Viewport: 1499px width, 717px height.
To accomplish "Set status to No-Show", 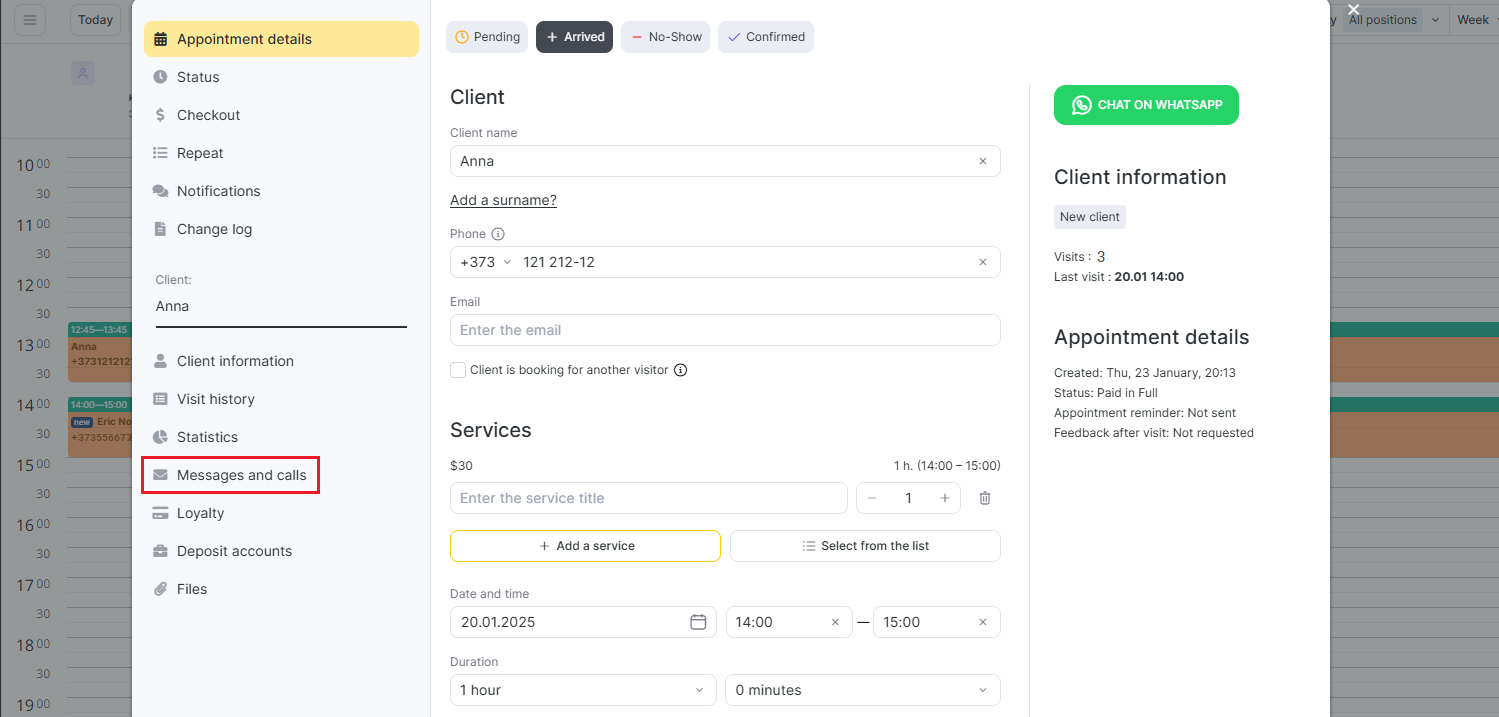I will point(665,37).
